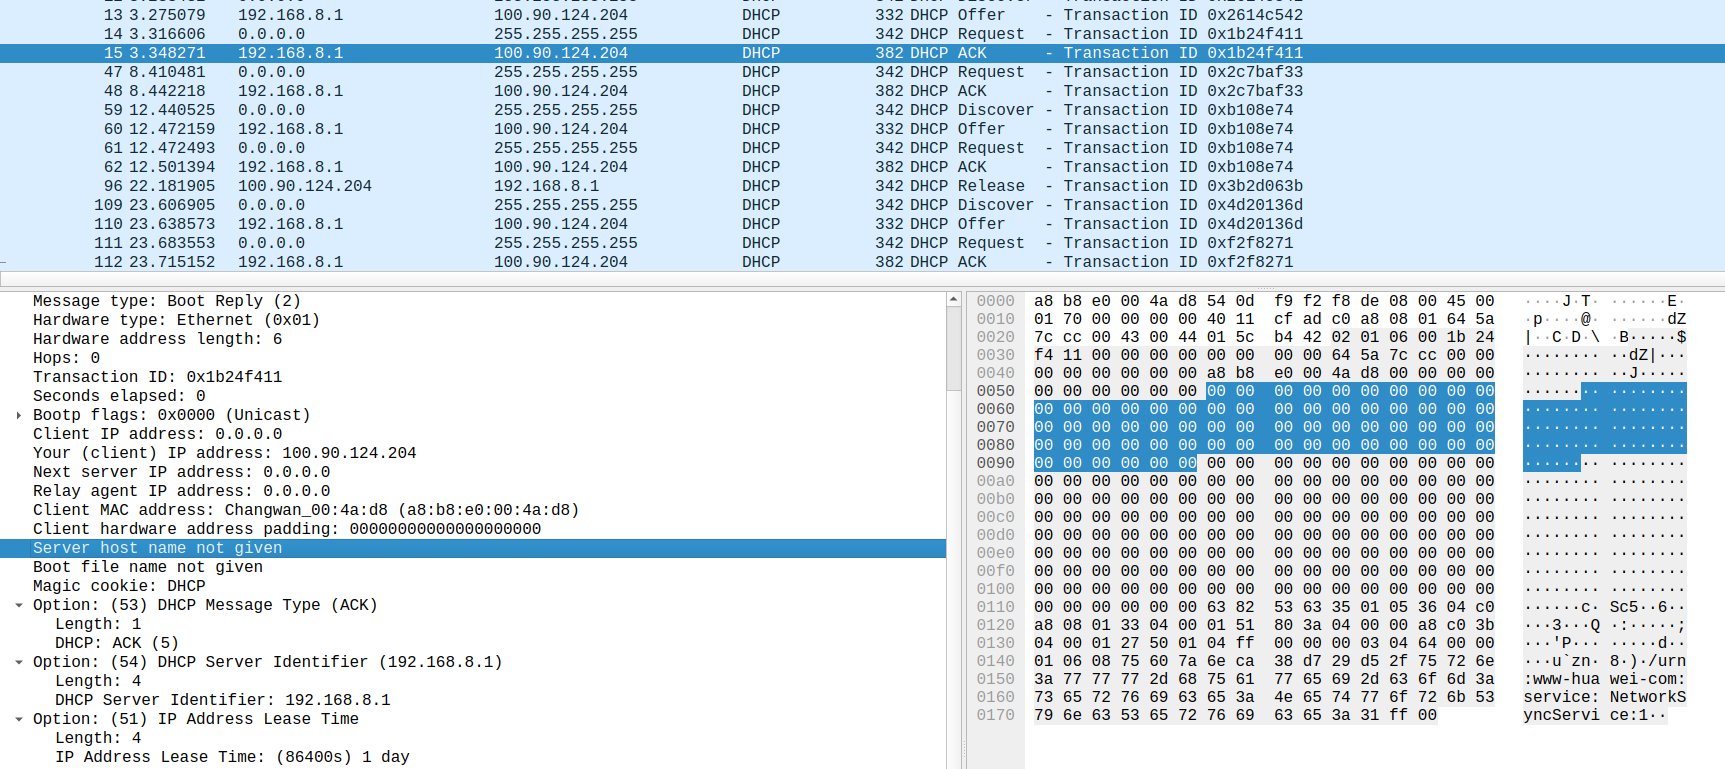Screen dimensions: 1725x769
Task: Select packet 59 DHCP Discover row
Action: click(x=700, y=110)
